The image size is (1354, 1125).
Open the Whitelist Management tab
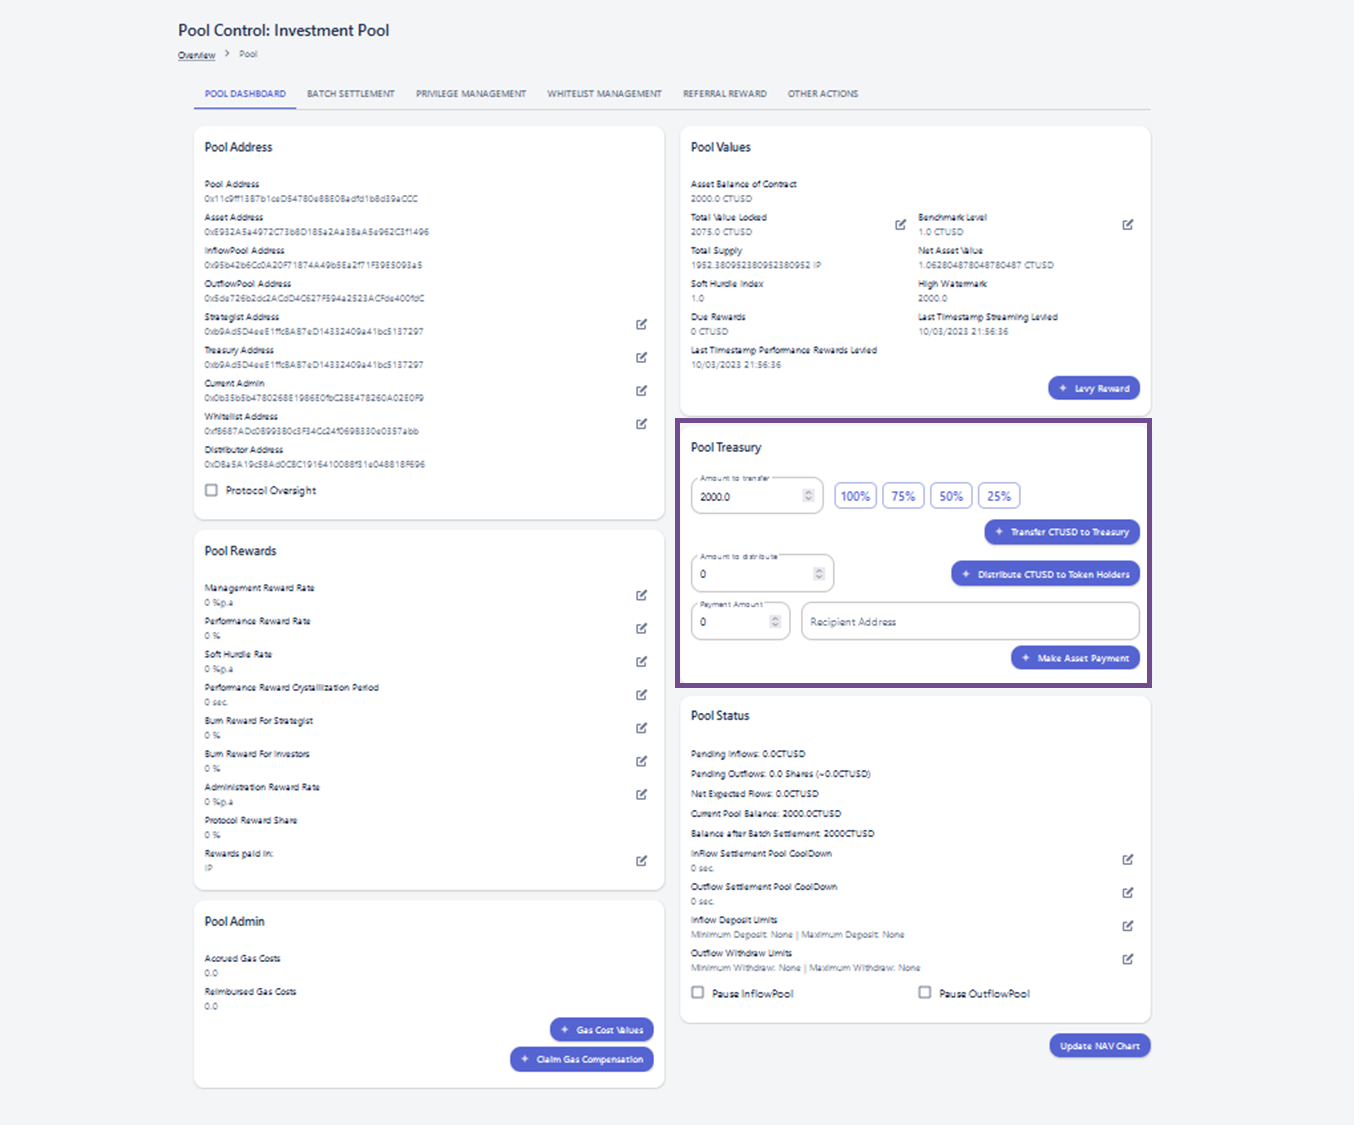604,94
